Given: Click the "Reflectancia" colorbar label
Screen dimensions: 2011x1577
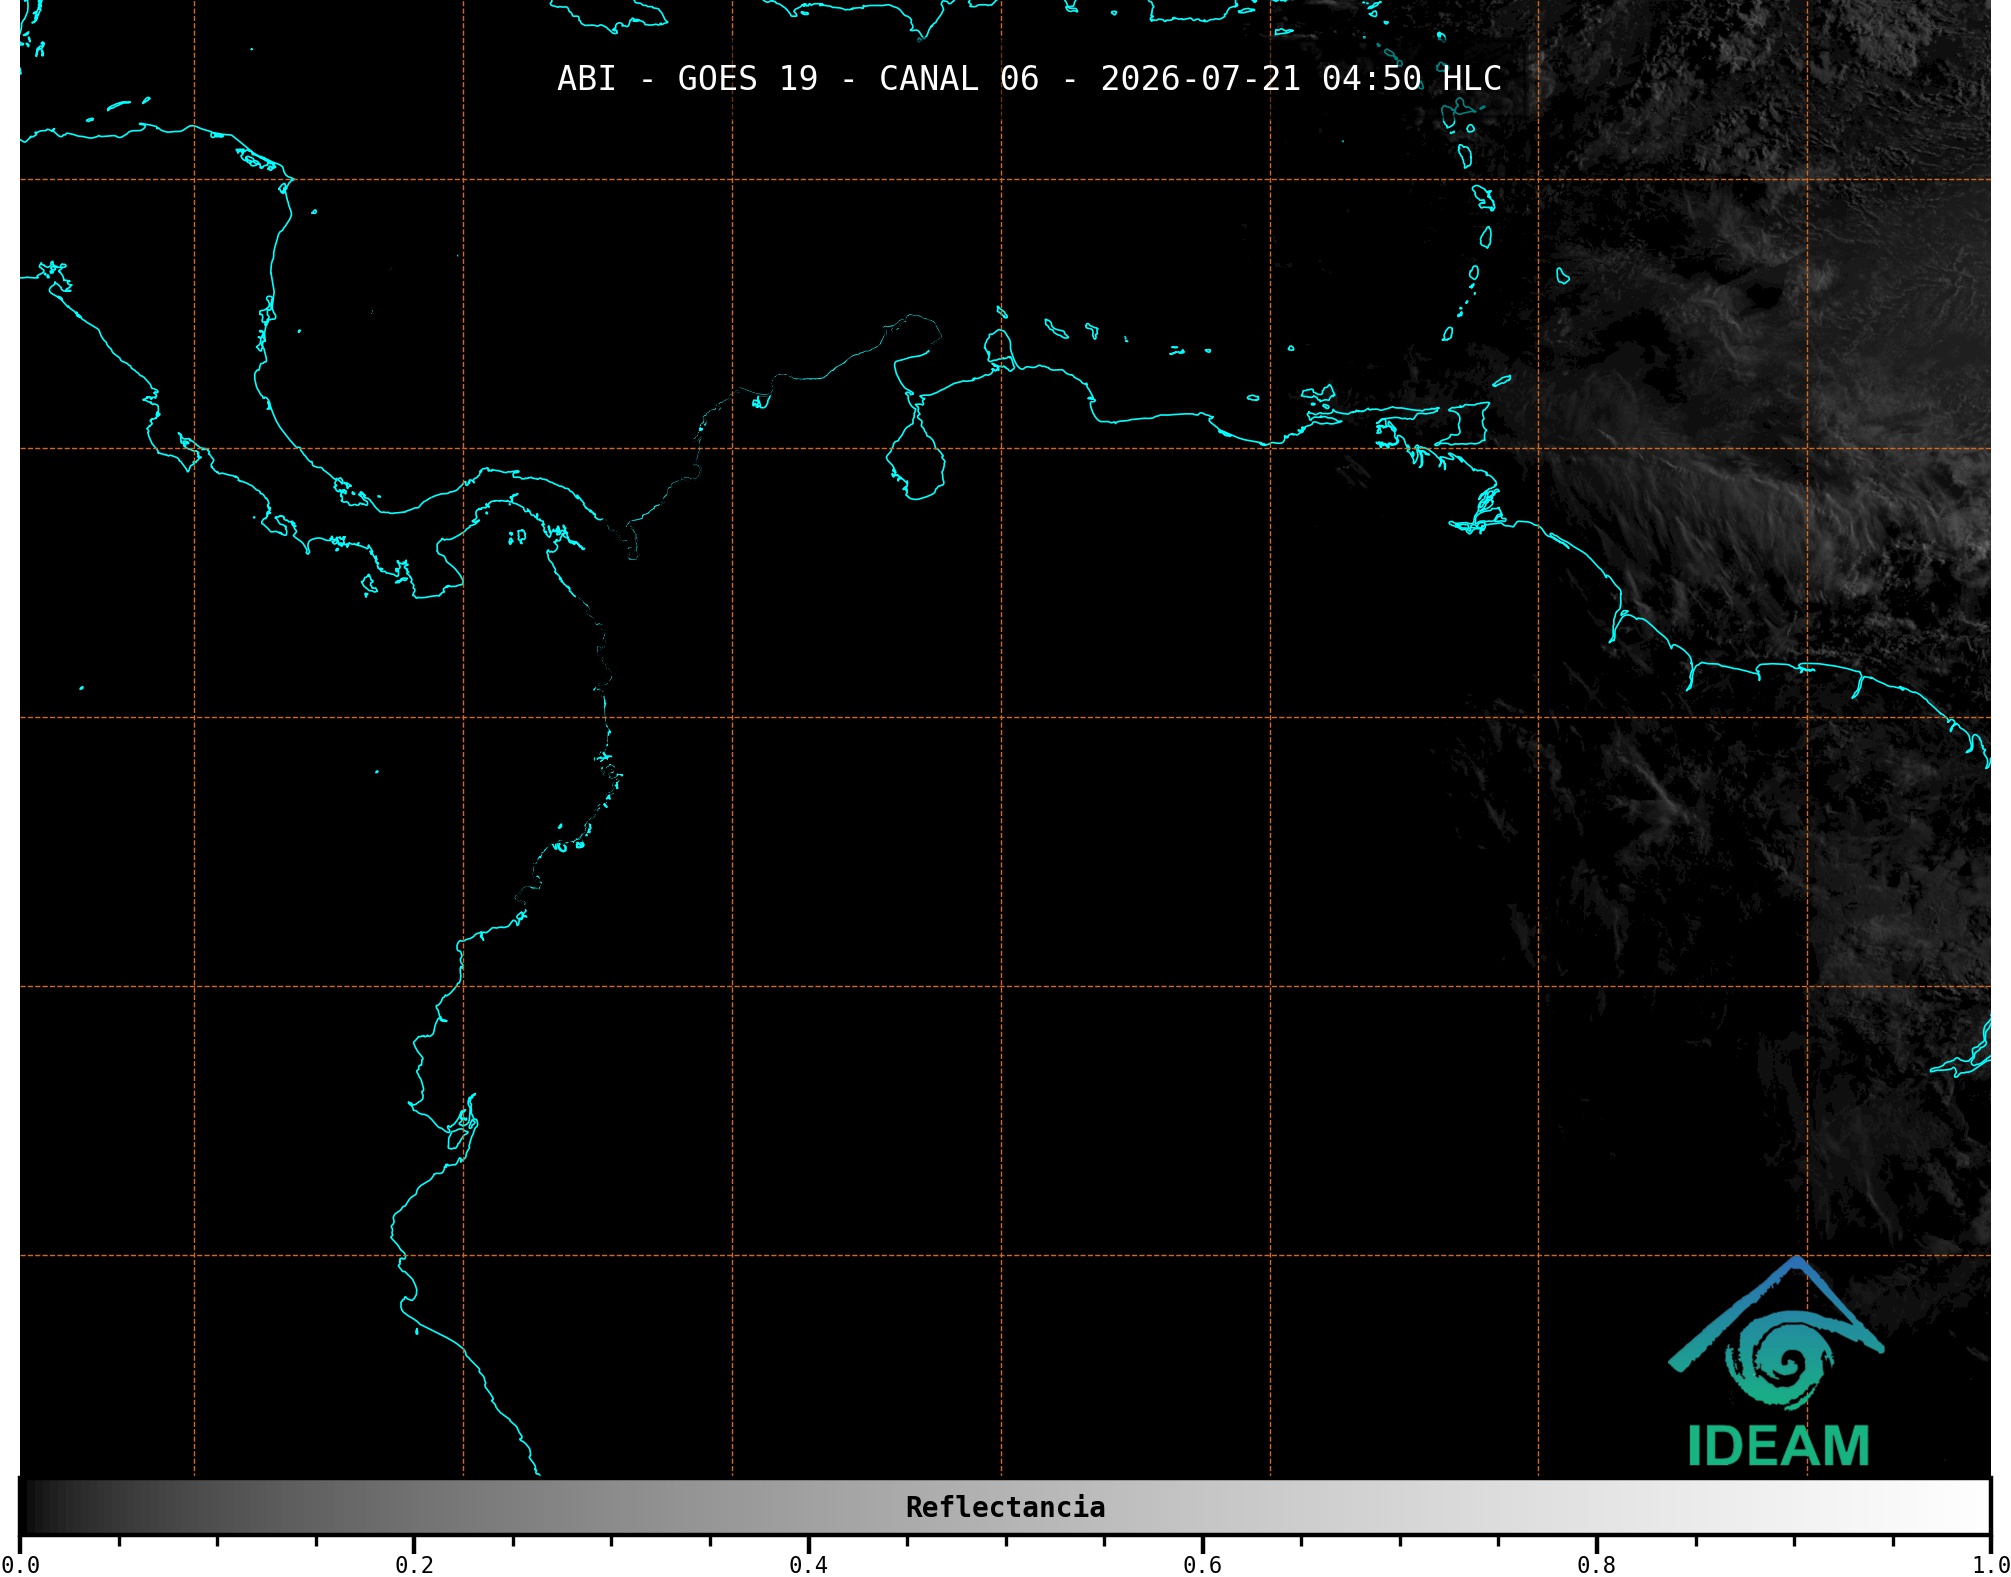Looking at the screenshot, I should click(x=1005, y=1507).
